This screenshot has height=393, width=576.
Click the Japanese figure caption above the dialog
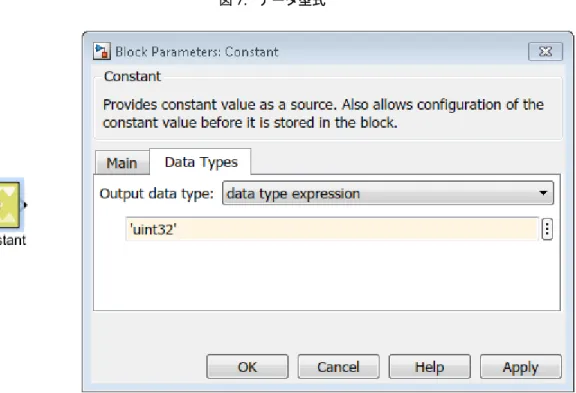(272, 3)
